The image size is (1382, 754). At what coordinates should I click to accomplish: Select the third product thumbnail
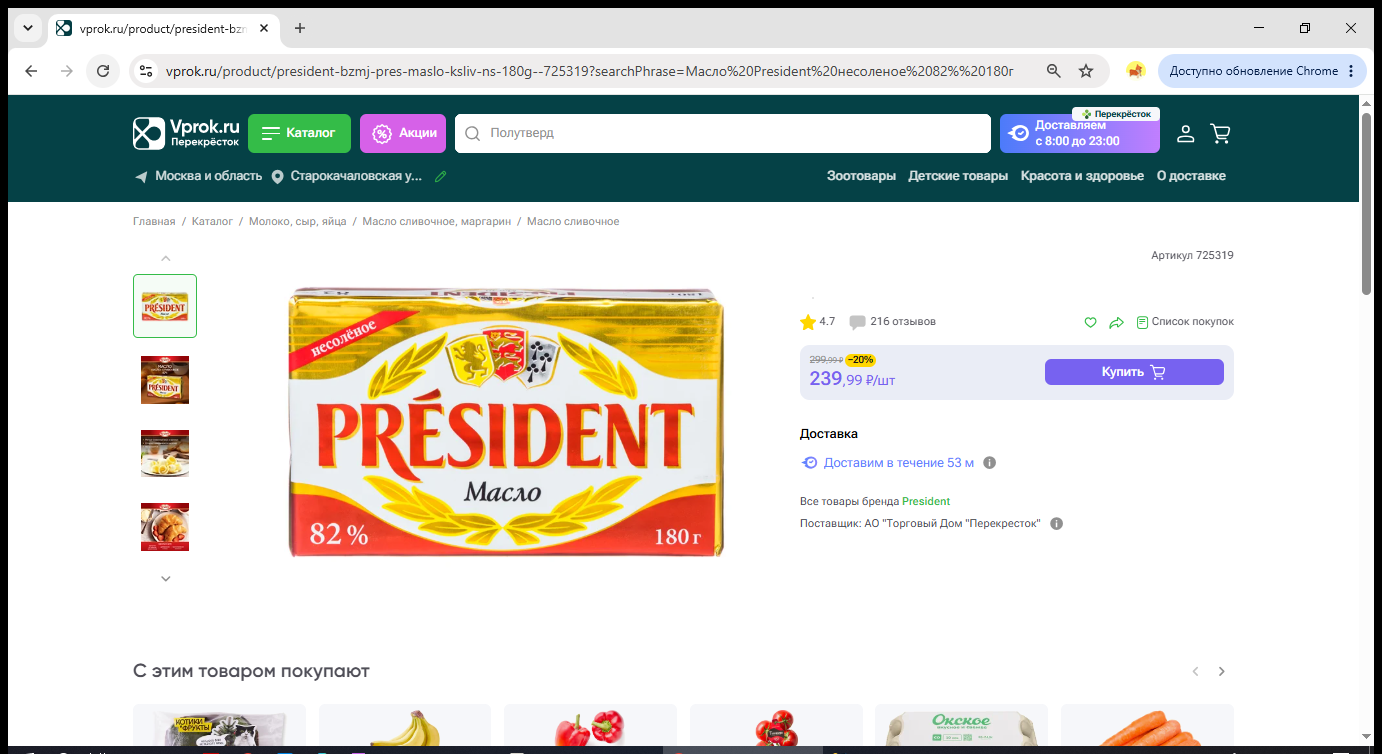click(x=165, y=453)
